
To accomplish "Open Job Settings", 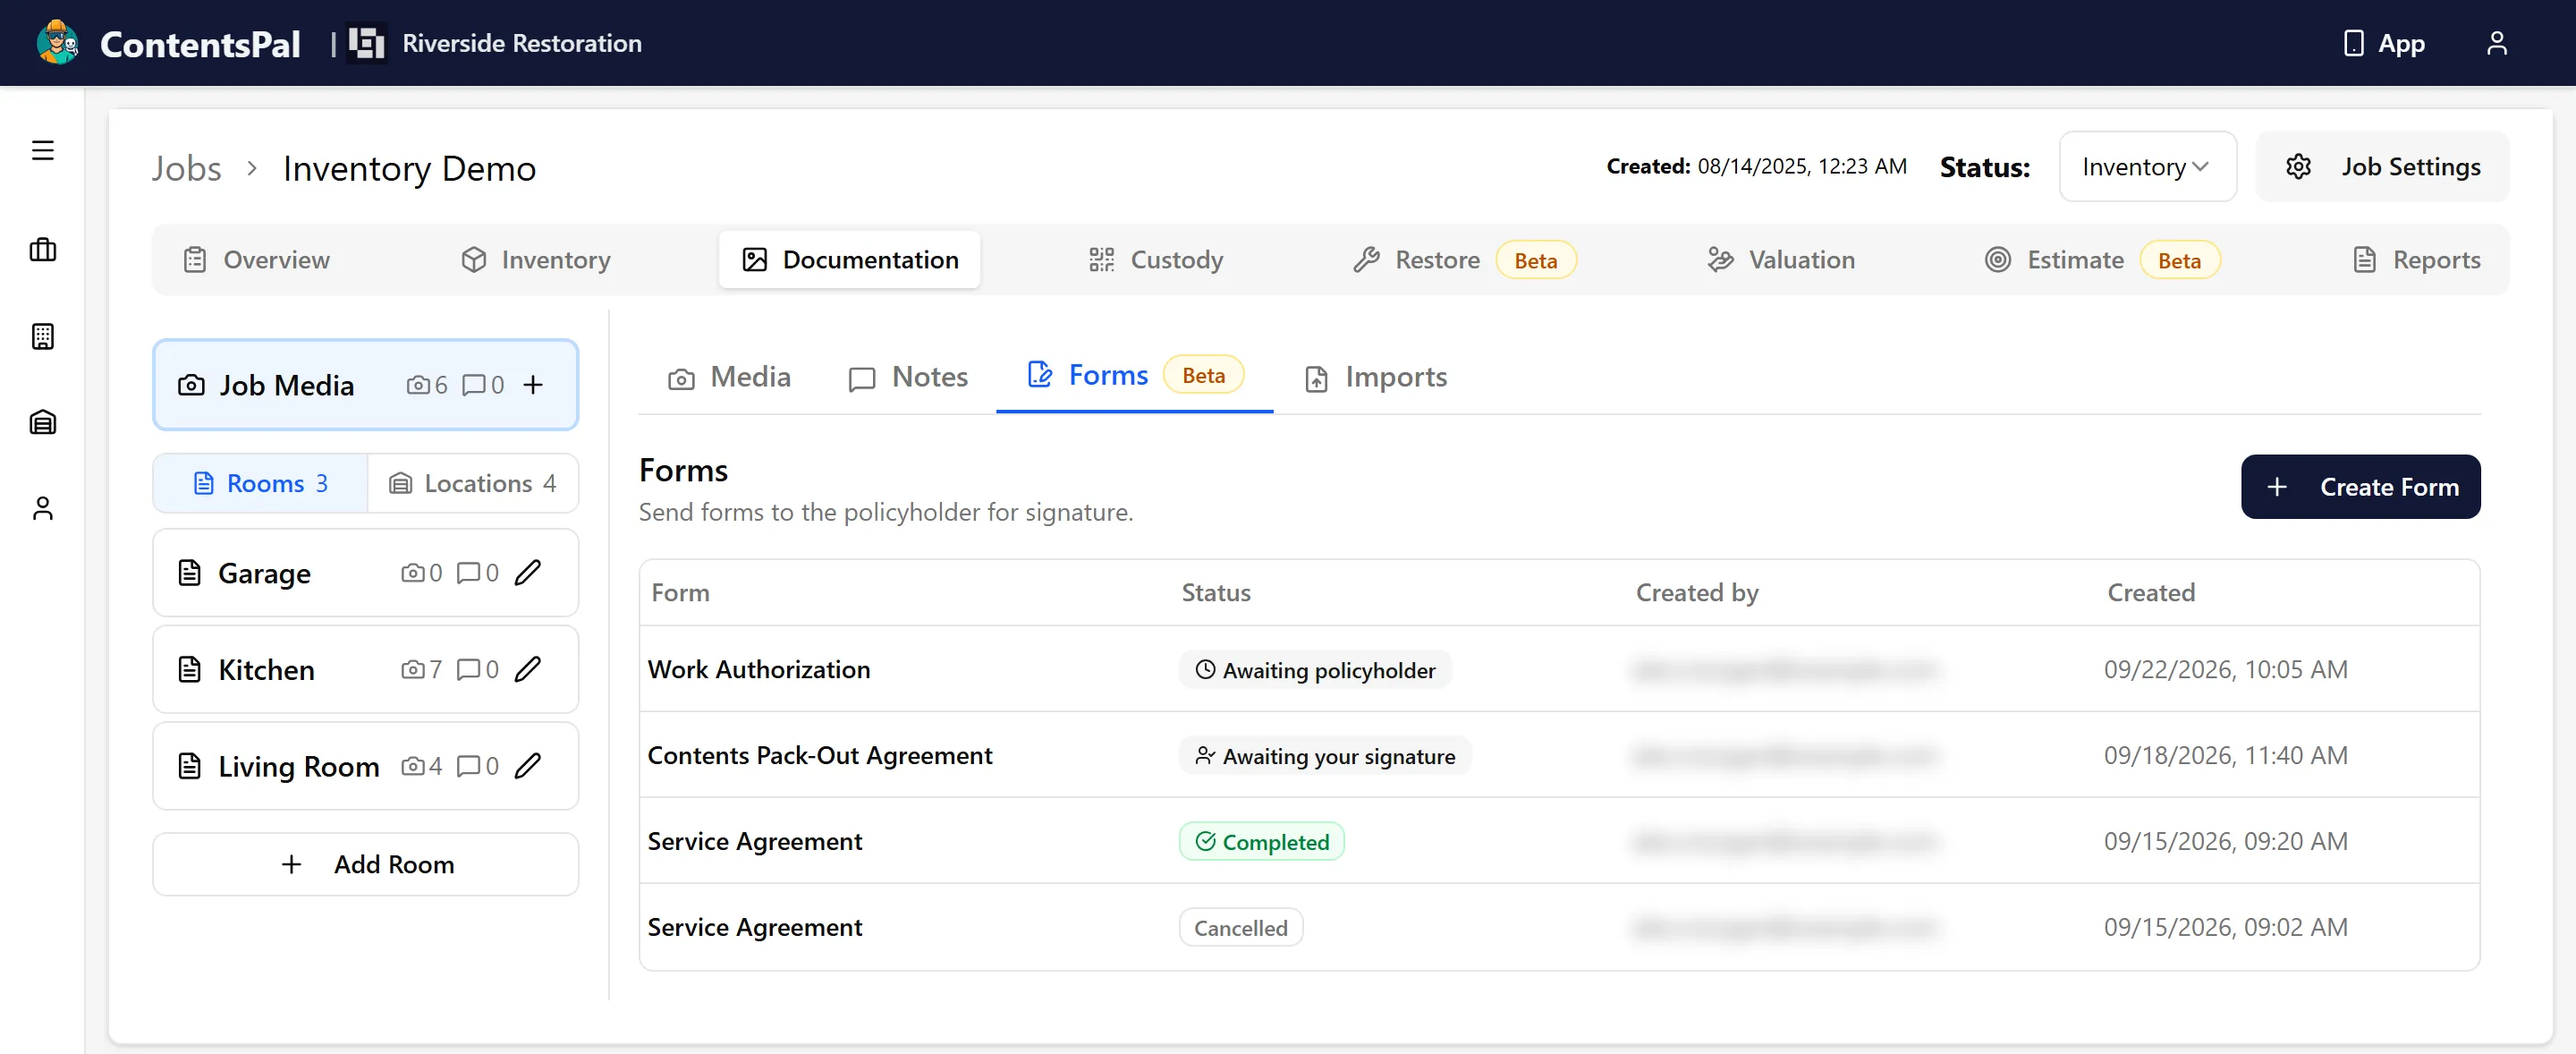I will click(2382, 166).
